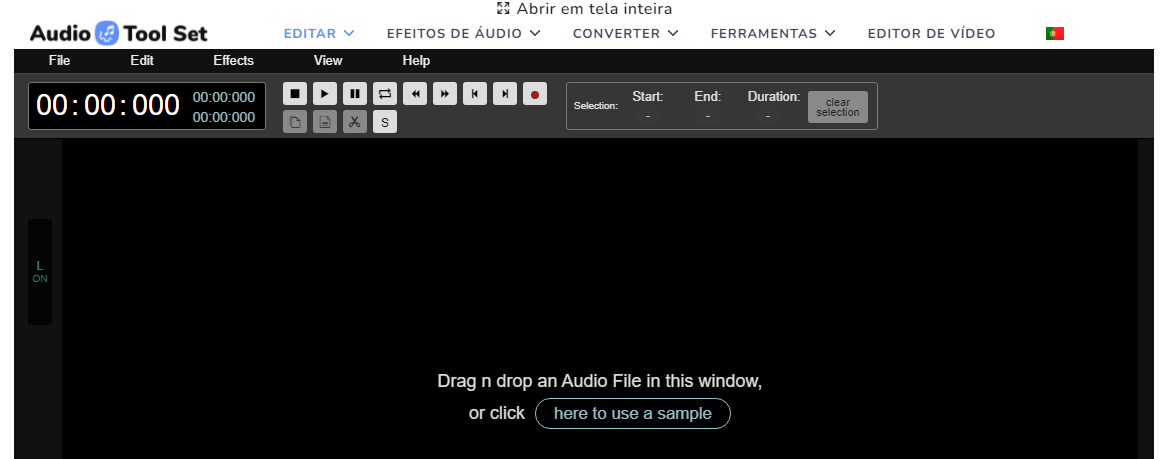Toggle the L channel ON switch
The image size is (1167, 459).
[40, 272]
